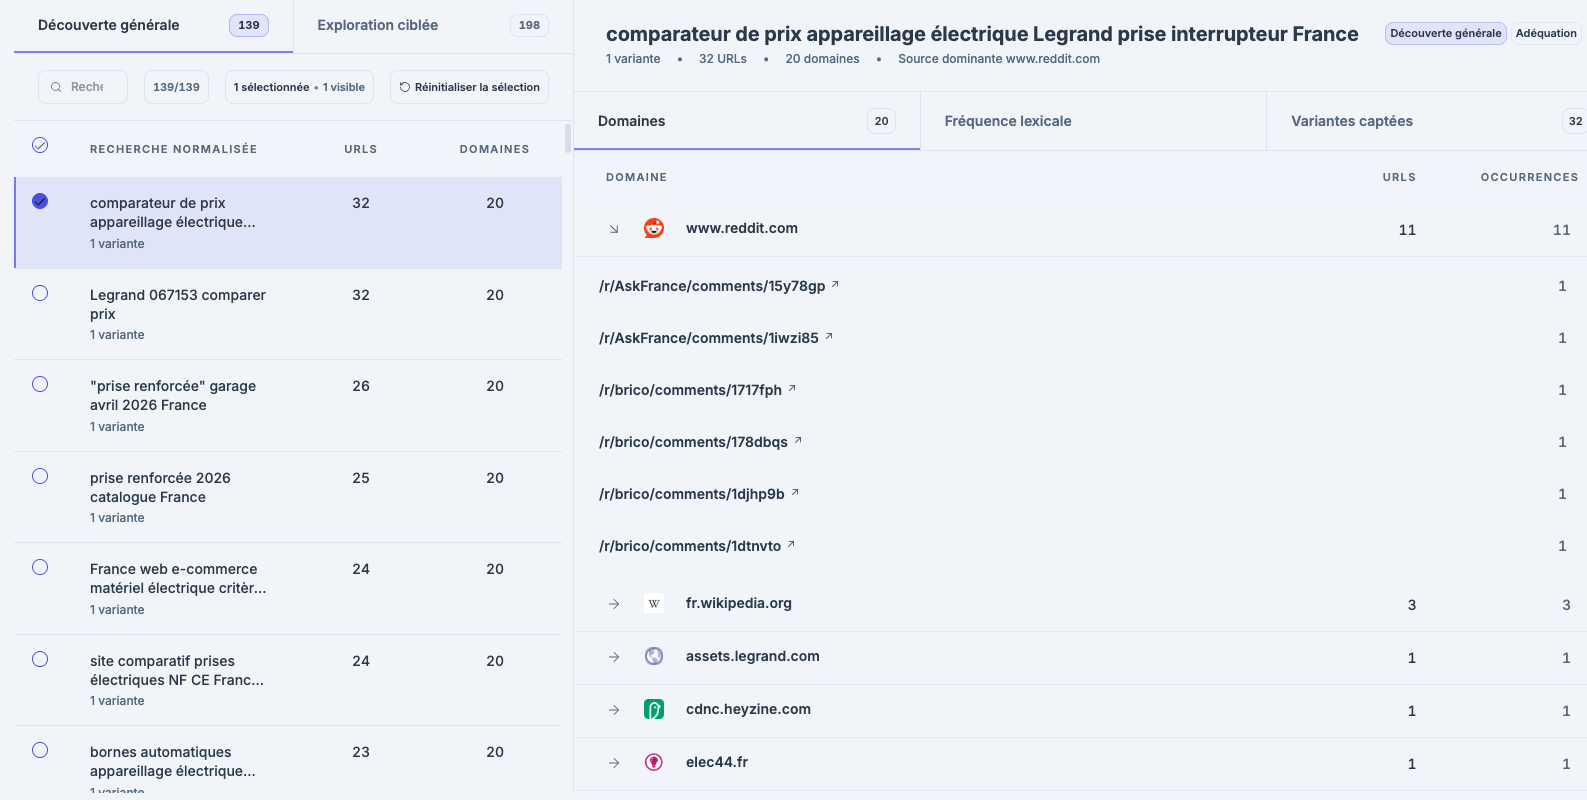Click the cdnc.heyzine.com green icon

tap(654, 709)
